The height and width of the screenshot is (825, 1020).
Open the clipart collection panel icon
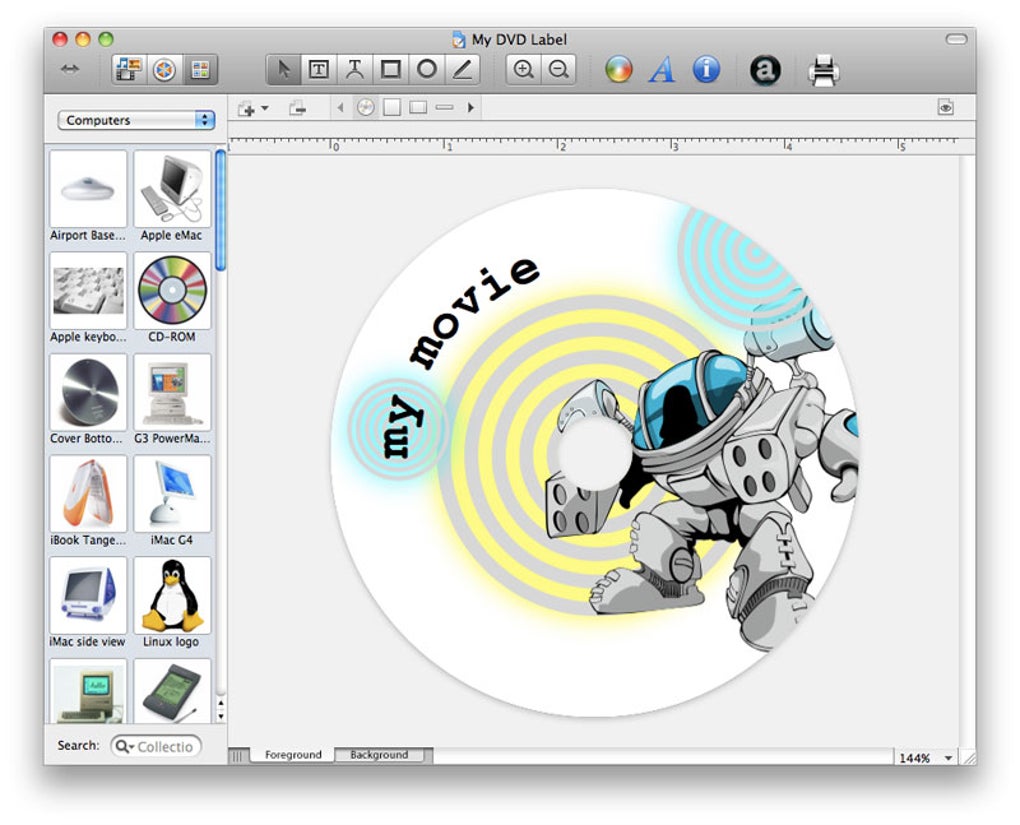click(164, 70)
